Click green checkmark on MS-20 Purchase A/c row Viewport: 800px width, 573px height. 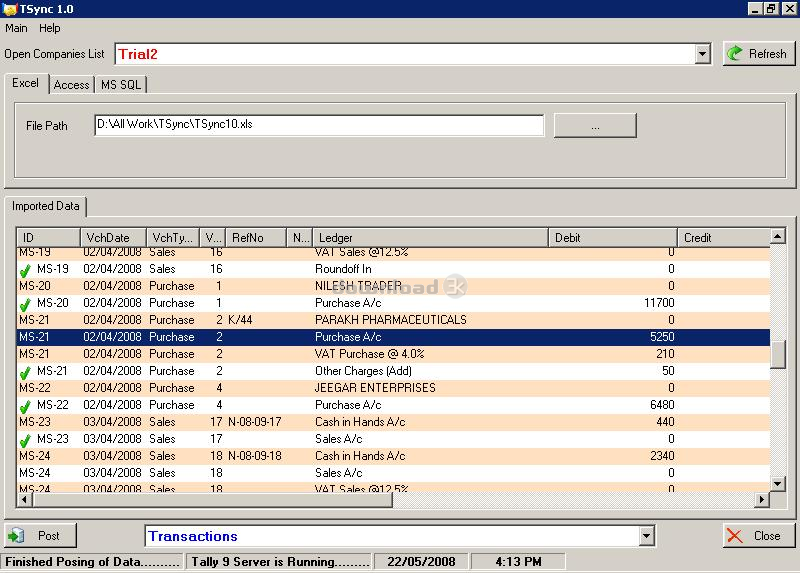[x=25, y=304]
